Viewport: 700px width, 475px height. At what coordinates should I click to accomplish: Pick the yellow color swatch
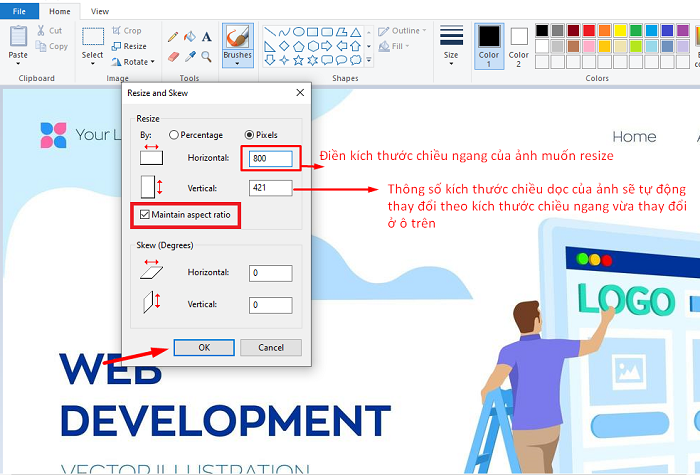[620, 30]
